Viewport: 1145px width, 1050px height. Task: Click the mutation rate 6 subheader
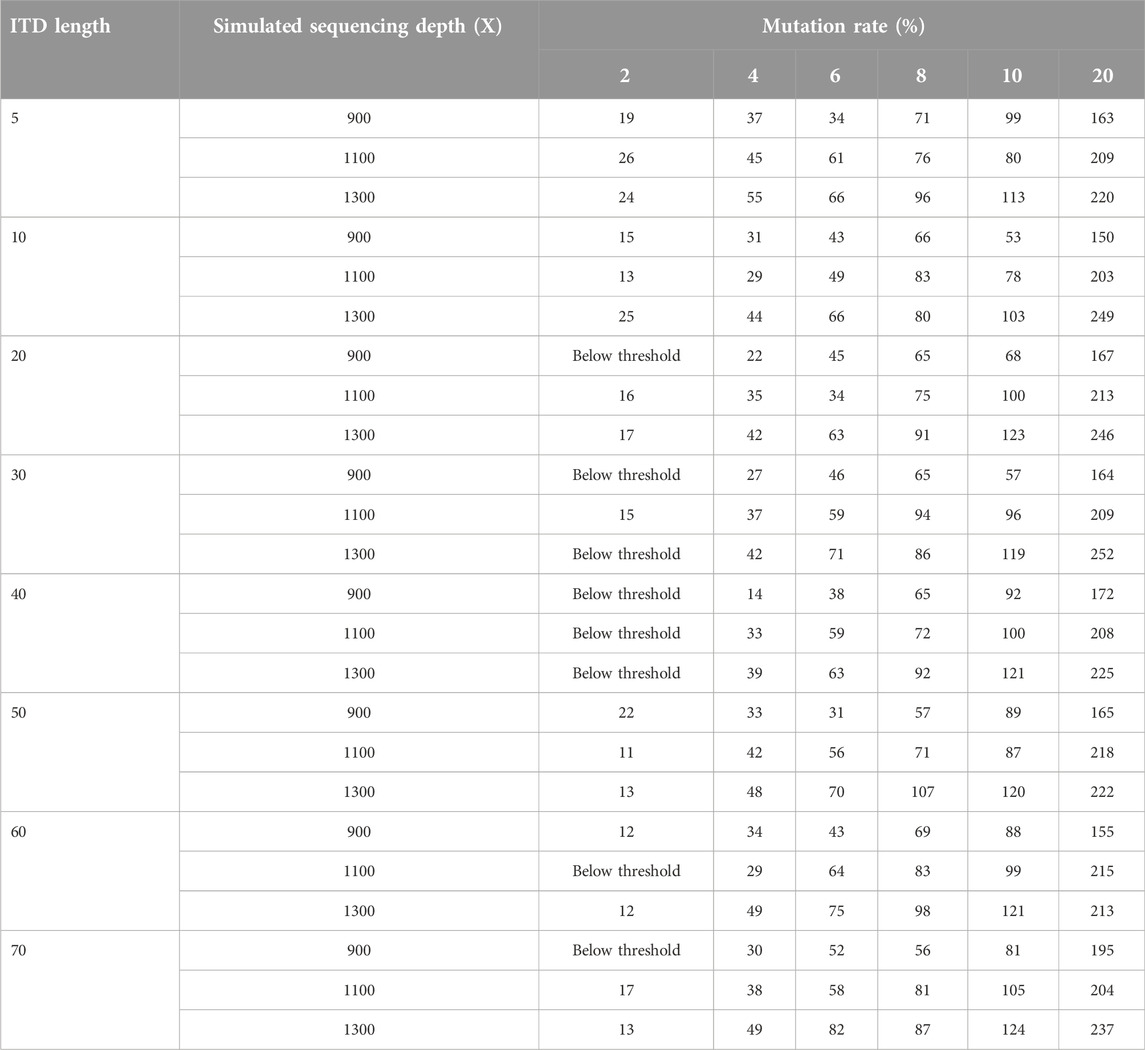pos(835,75)
